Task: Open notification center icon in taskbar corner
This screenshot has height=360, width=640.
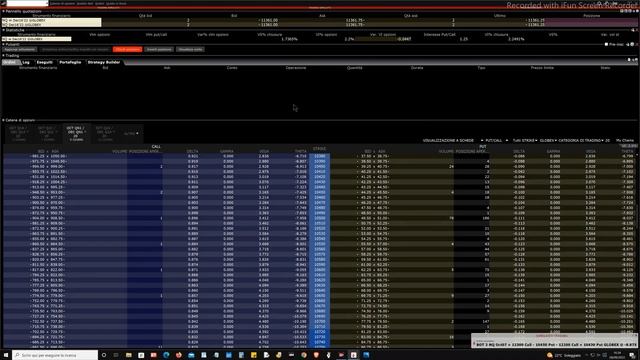Action: coord(632,355)
